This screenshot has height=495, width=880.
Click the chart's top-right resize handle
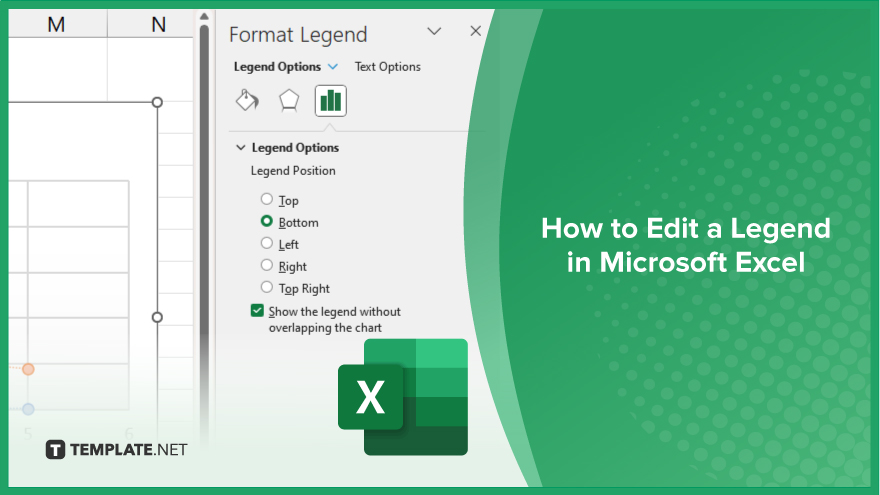point(157,102)
